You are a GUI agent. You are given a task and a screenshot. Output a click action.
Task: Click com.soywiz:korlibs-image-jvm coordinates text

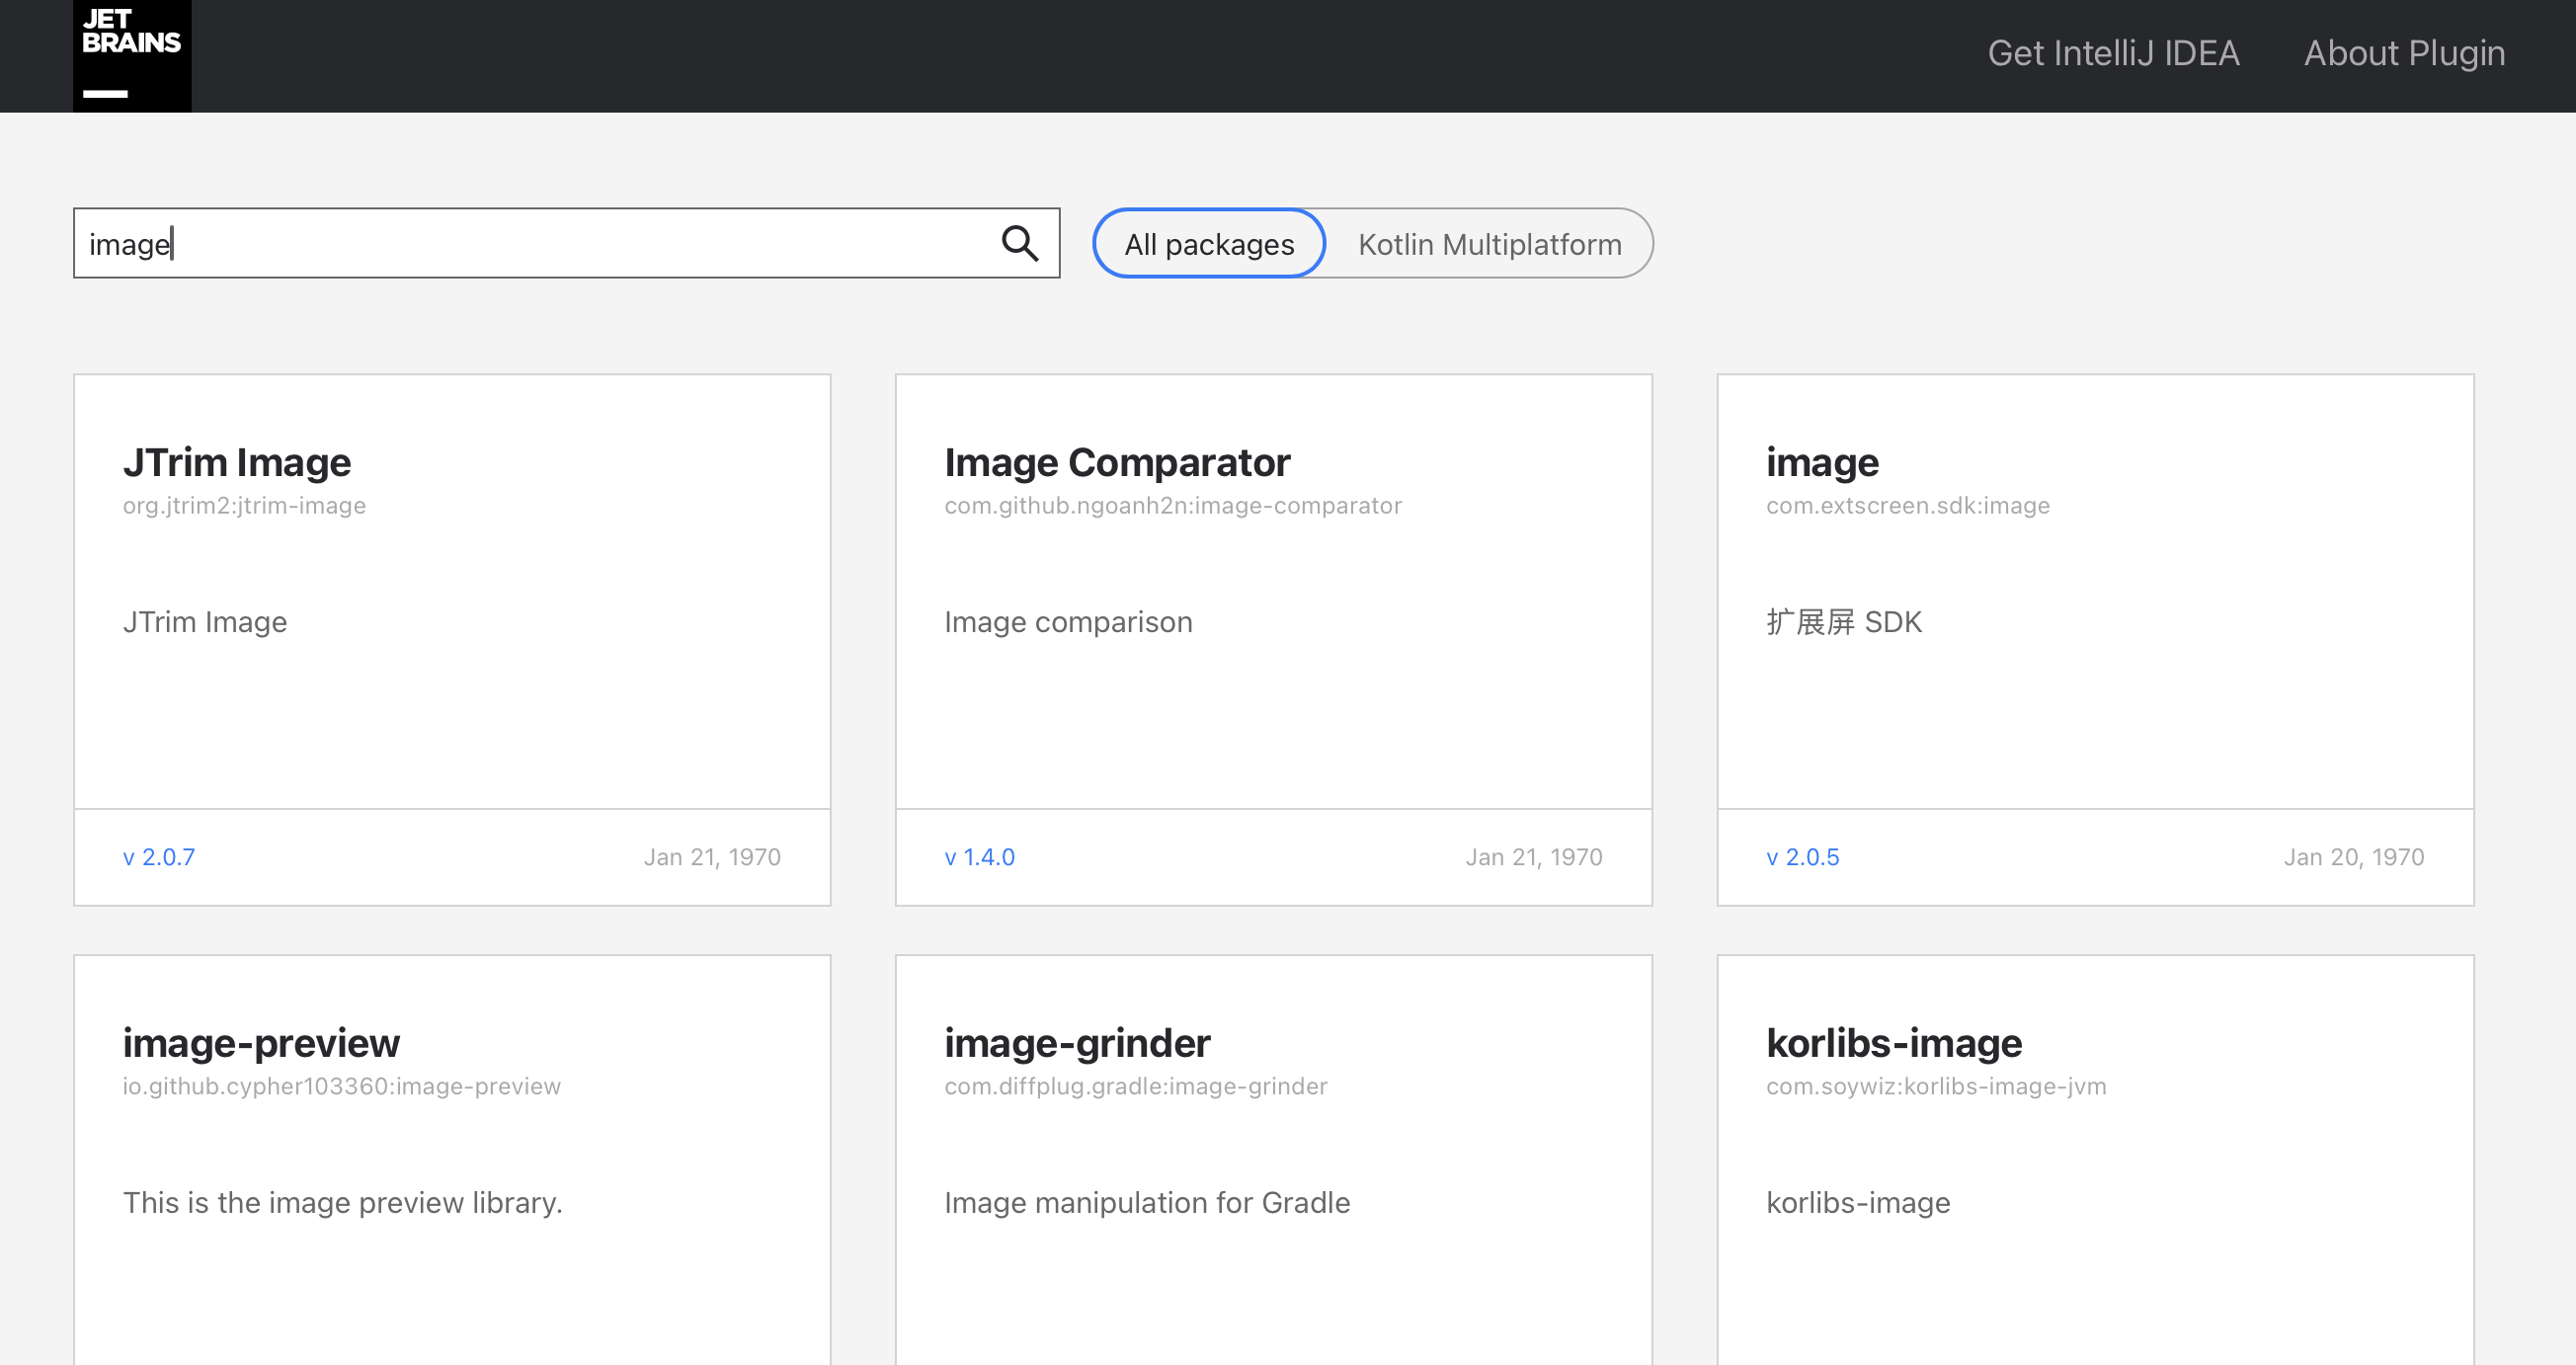(x=1935, y=1086)
